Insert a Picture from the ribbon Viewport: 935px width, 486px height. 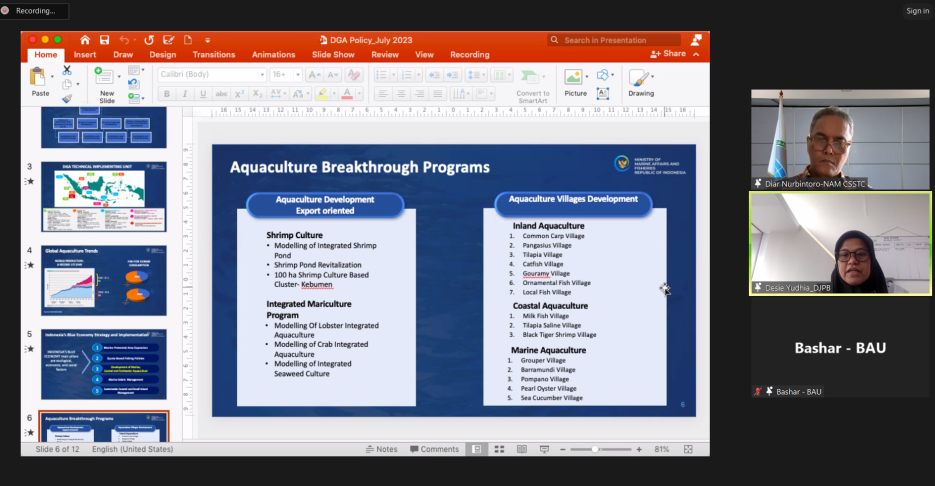575,79
